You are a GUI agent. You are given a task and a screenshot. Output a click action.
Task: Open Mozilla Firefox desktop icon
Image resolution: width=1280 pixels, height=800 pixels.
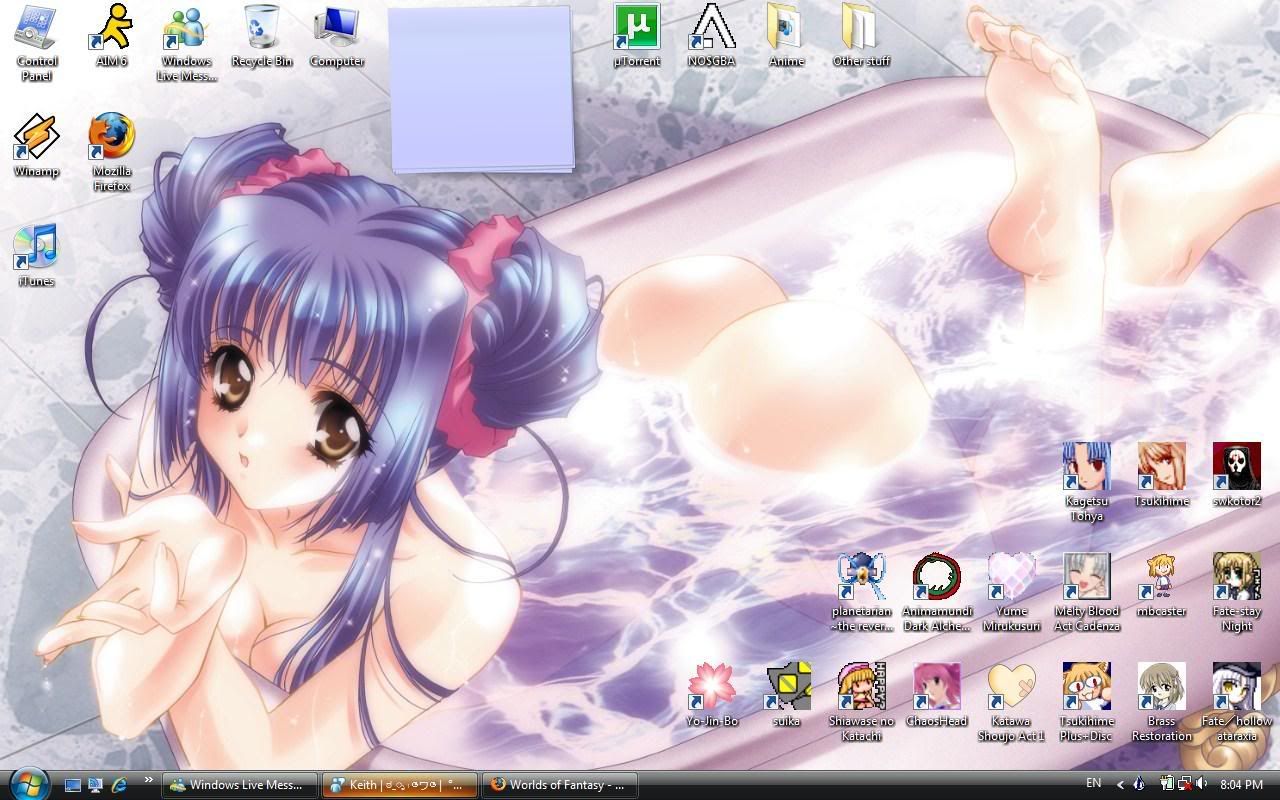coord(111,139)
